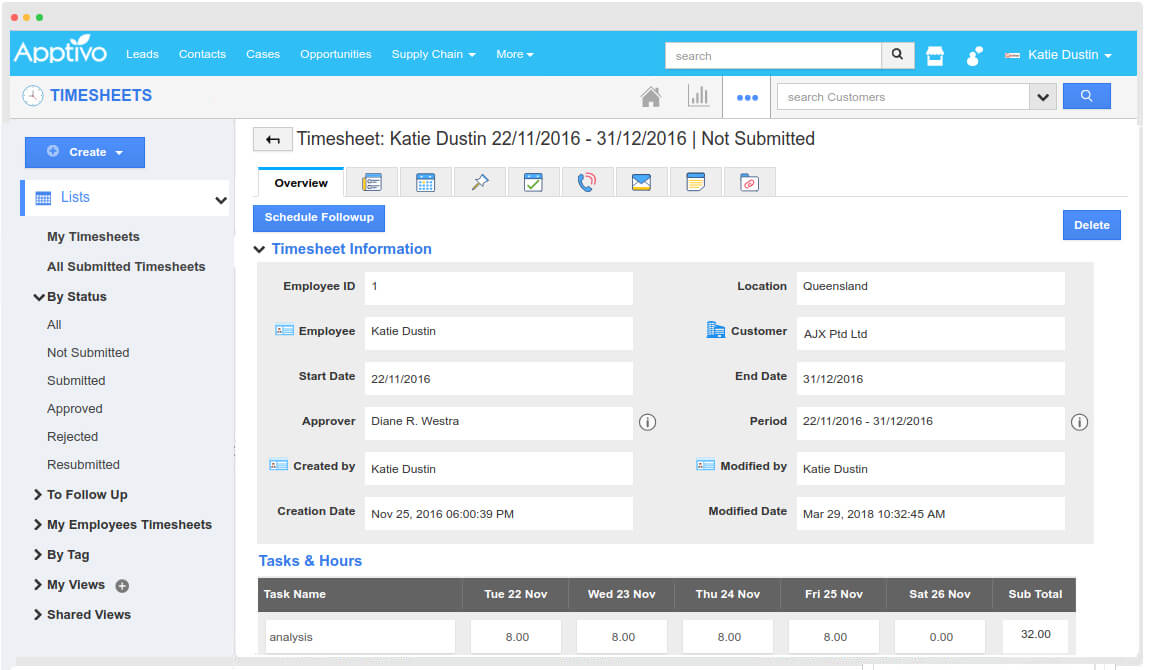Click the info icon next to Approver

coord(647,422)
